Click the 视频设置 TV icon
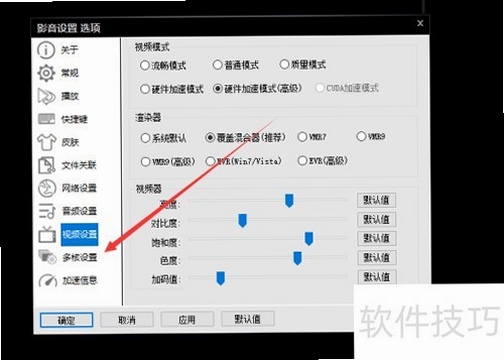The width and height of the screenshot is (504, 360). point(47,234)
